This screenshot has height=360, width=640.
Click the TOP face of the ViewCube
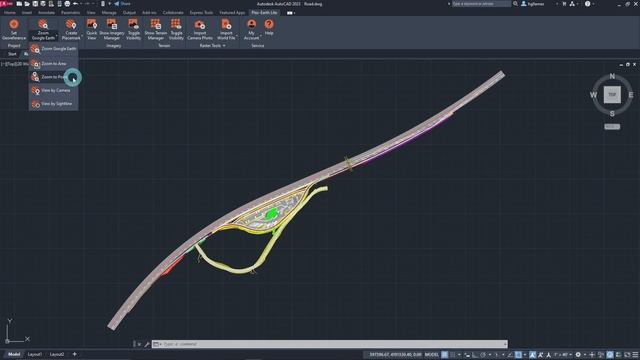[x=612, y=95]
